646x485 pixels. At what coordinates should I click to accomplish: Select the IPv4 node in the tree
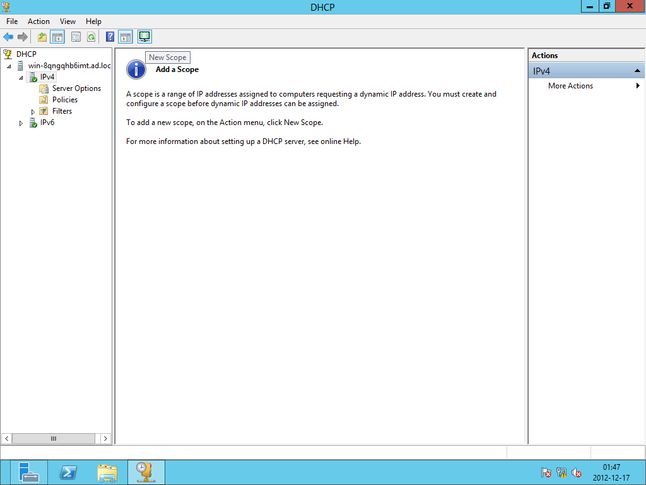(x=47, y=77)
